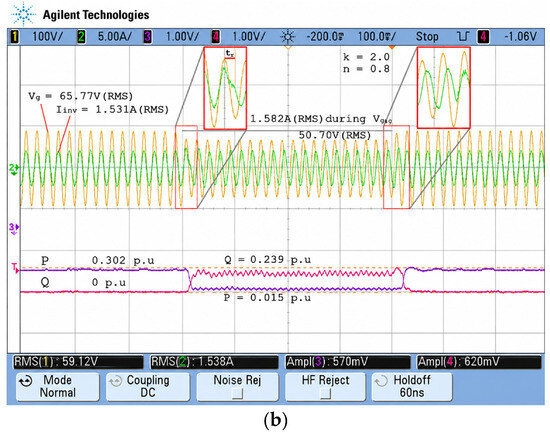Click the trigger level T marker on left
The height and width of the screenshot is (433, 550).
15,268
